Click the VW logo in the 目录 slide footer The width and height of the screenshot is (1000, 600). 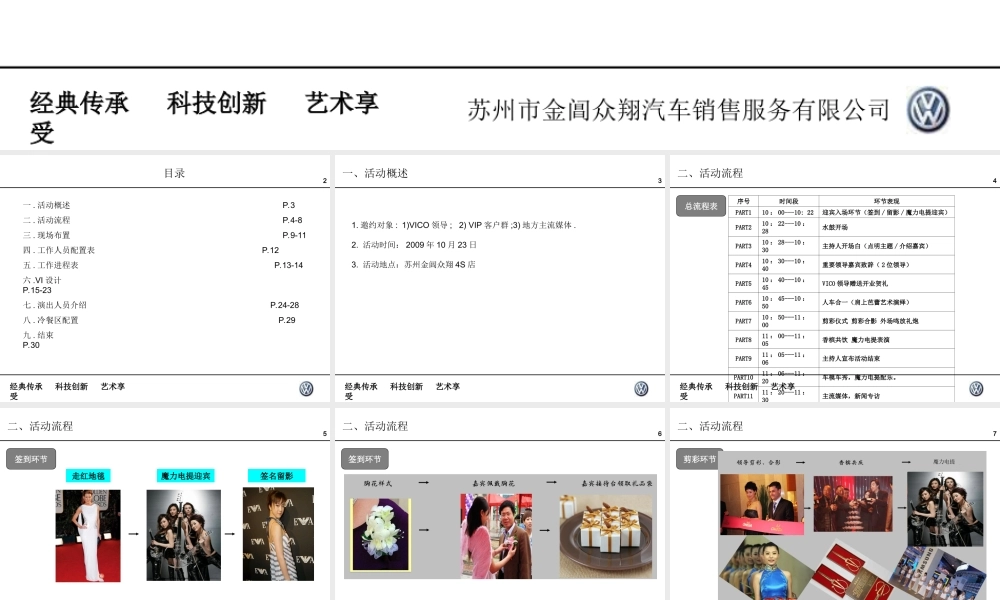point(306,388)
